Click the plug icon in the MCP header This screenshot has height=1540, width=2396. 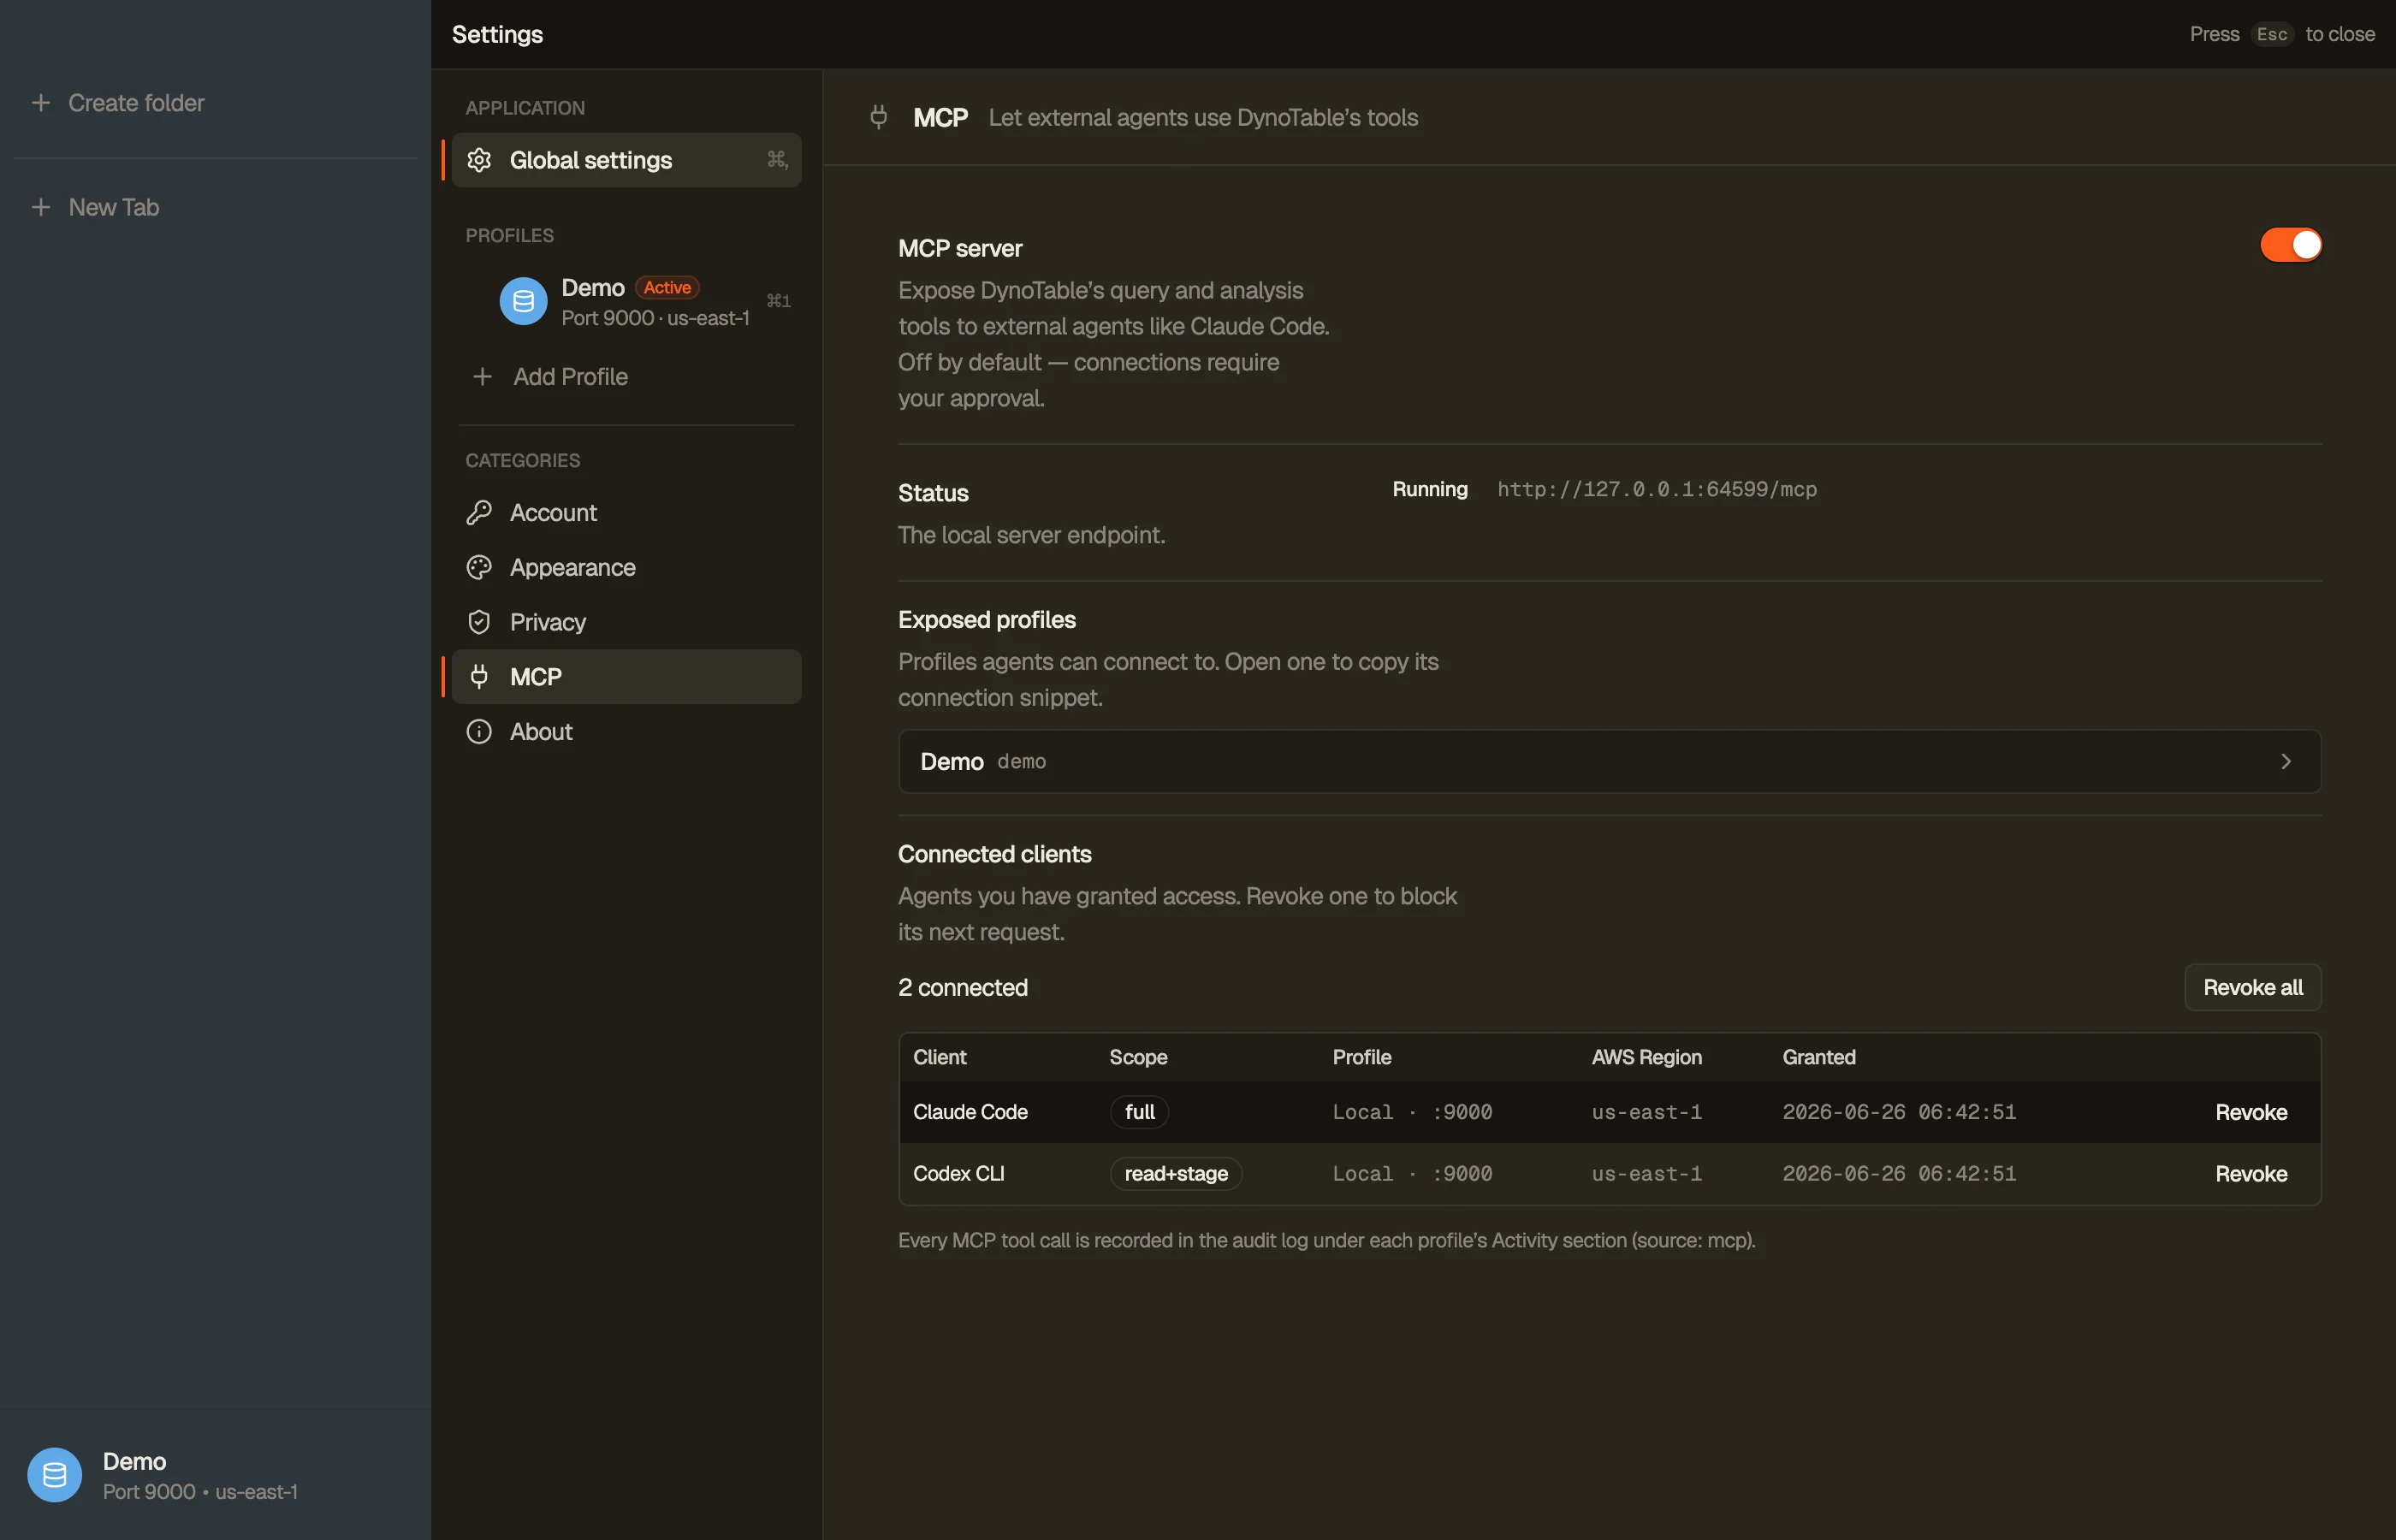point(878,117)
